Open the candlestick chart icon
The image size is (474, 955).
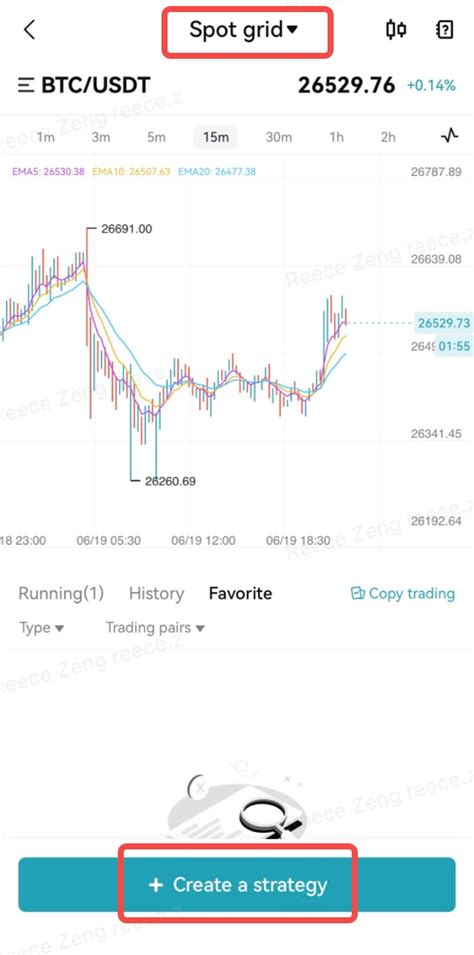(397, 29)
